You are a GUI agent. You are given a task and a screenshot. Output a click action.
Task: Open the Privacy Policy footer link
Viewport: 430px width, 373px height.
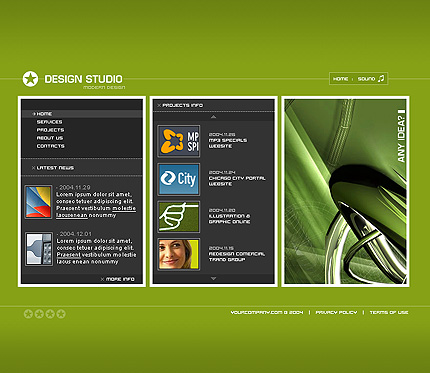336,312
